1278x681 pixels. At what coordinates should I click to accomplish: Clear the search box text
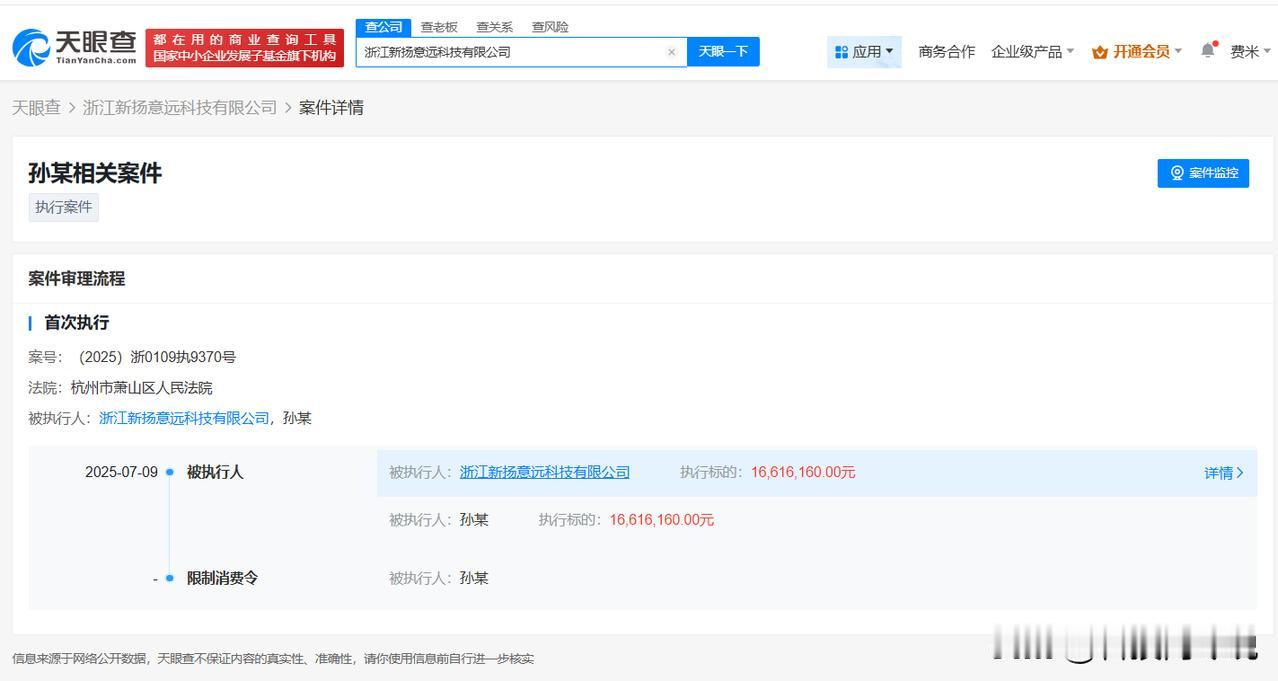(x=671, y=52)
